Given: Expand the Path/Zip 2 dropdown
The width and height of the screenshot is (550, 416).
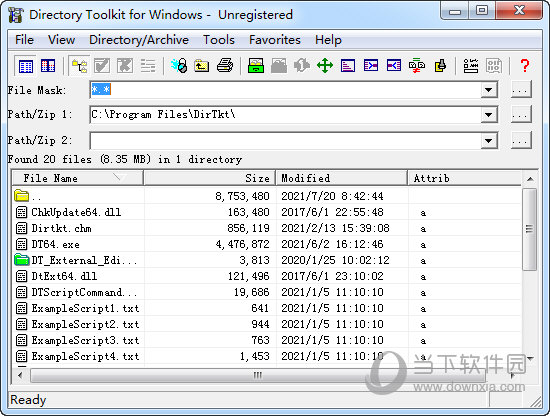Looking at the screenshot, I should pyautogui.click(x=488, y=141).
